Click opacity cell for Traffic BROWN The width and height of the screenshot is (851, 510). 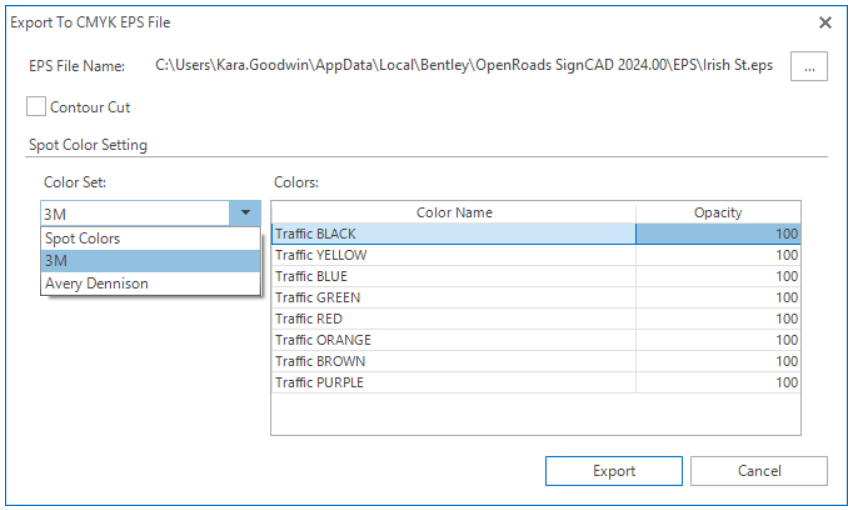click(718, 361)
